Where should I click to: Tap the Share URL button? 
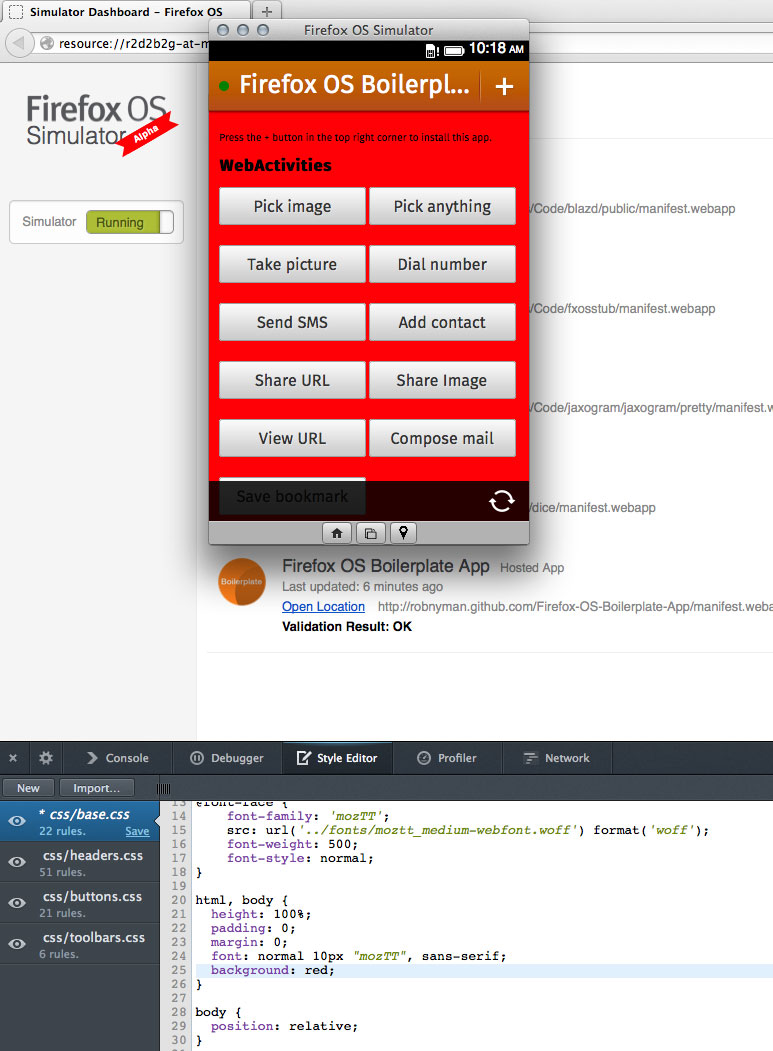click(292, 380)
